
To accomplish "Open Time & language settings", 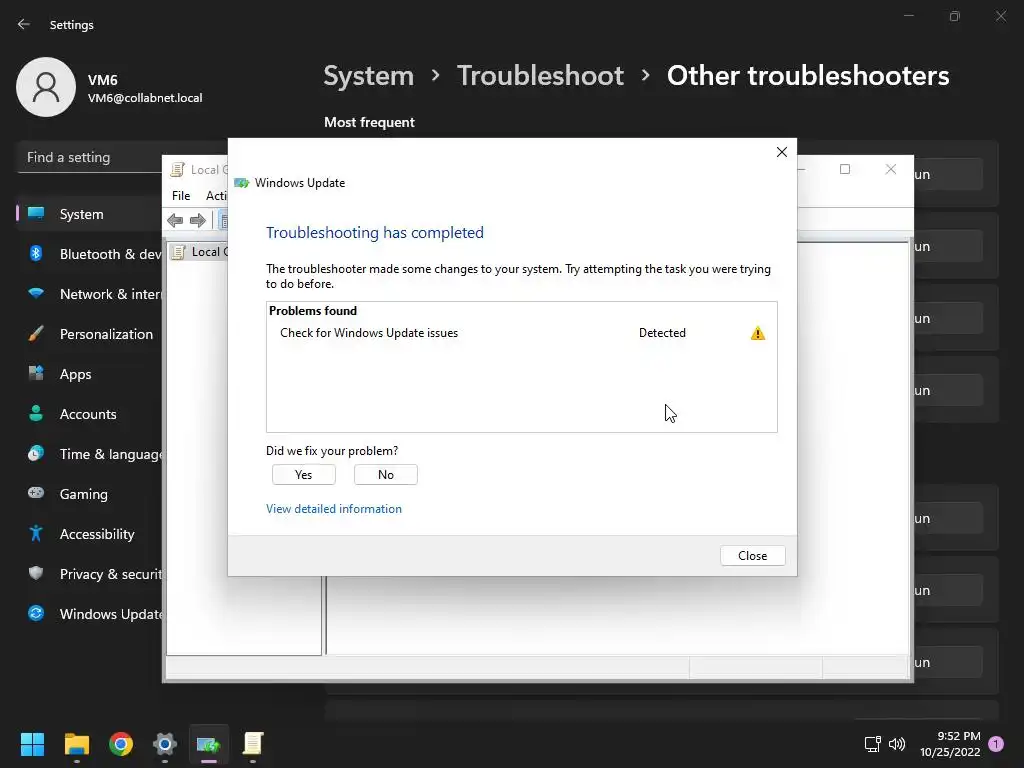I will (89, 454).
